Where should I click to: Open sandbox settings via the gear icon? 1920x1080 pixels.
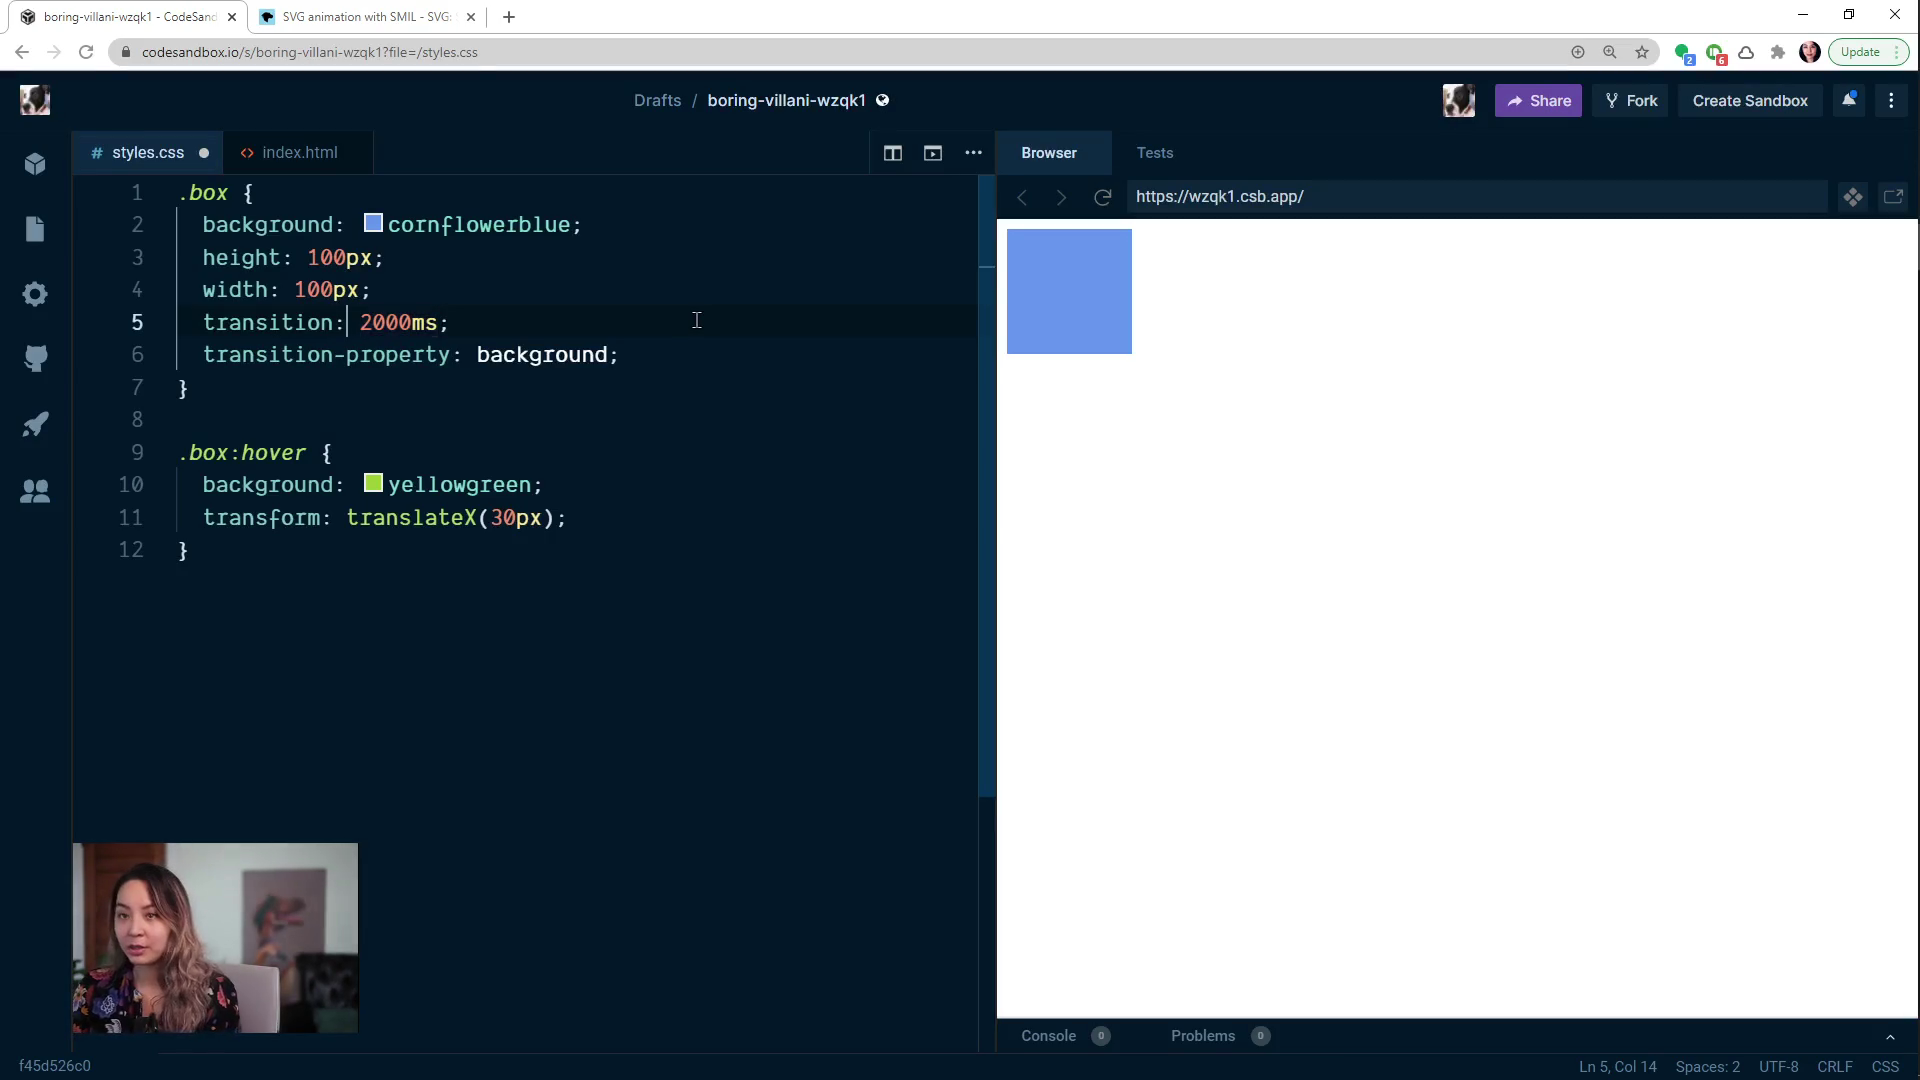[35, 294]
